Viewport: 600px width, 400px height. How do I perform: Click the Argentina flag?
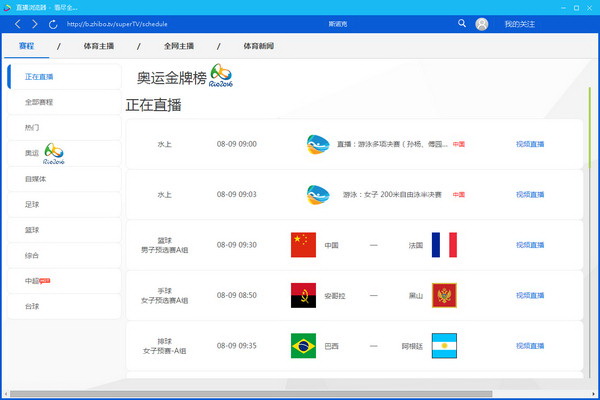(x=444, y=346)
